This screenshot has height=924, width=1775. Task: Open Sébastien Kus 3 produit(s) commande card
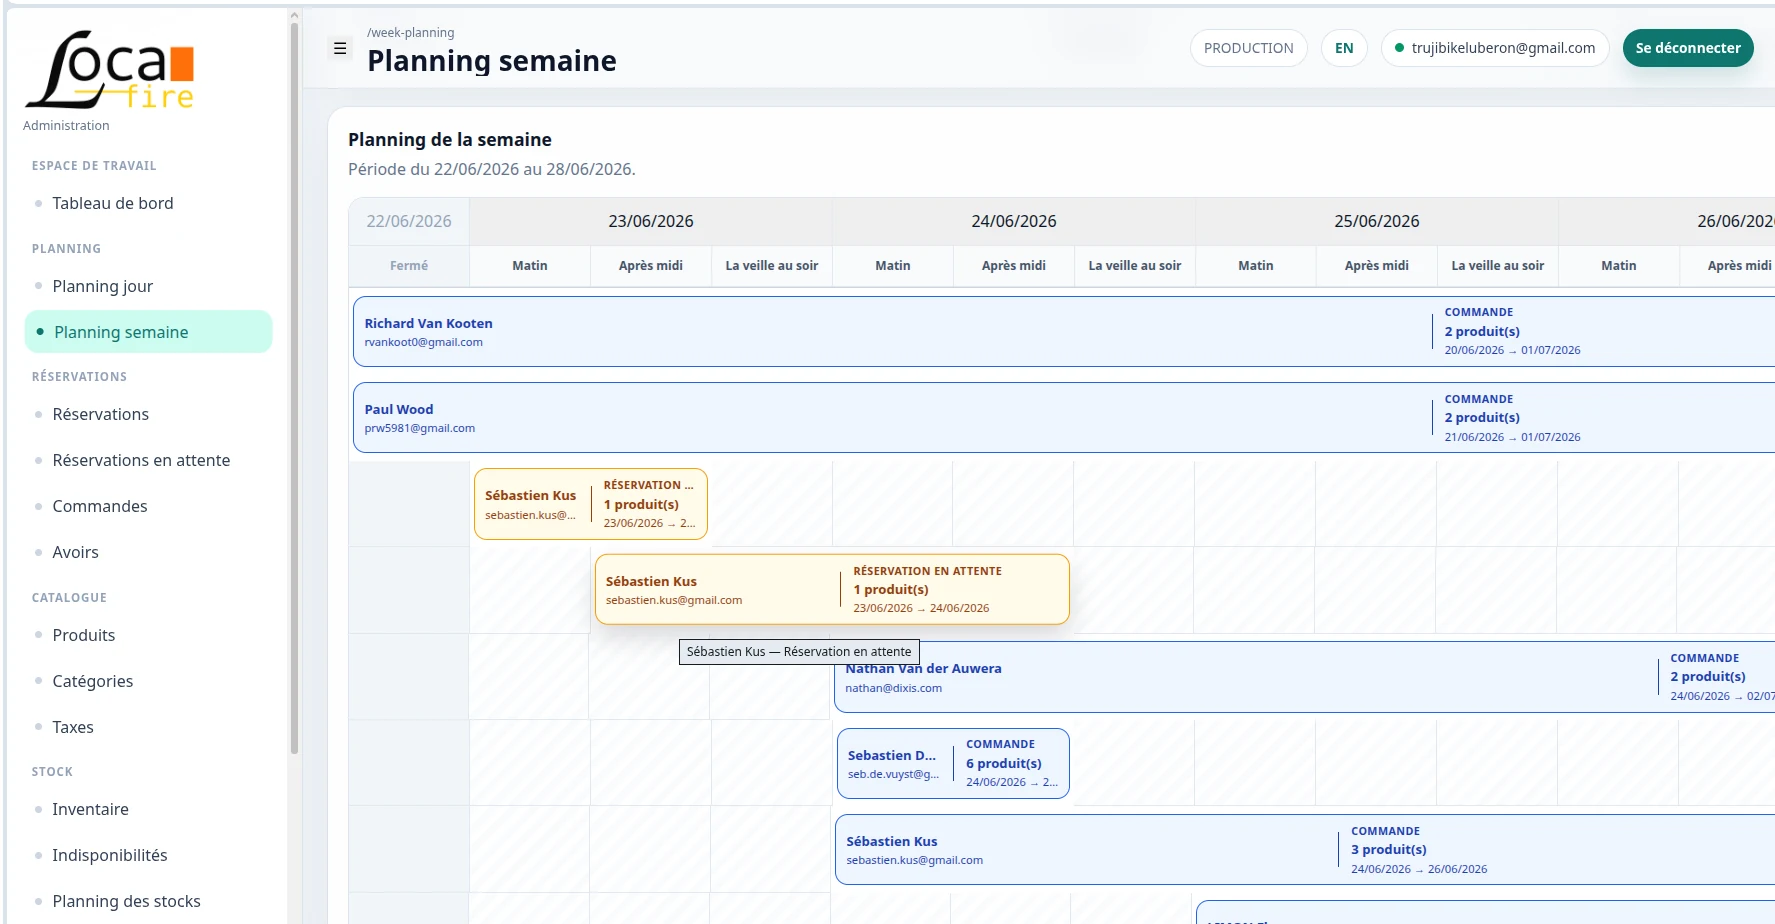tap(1305, 850)
